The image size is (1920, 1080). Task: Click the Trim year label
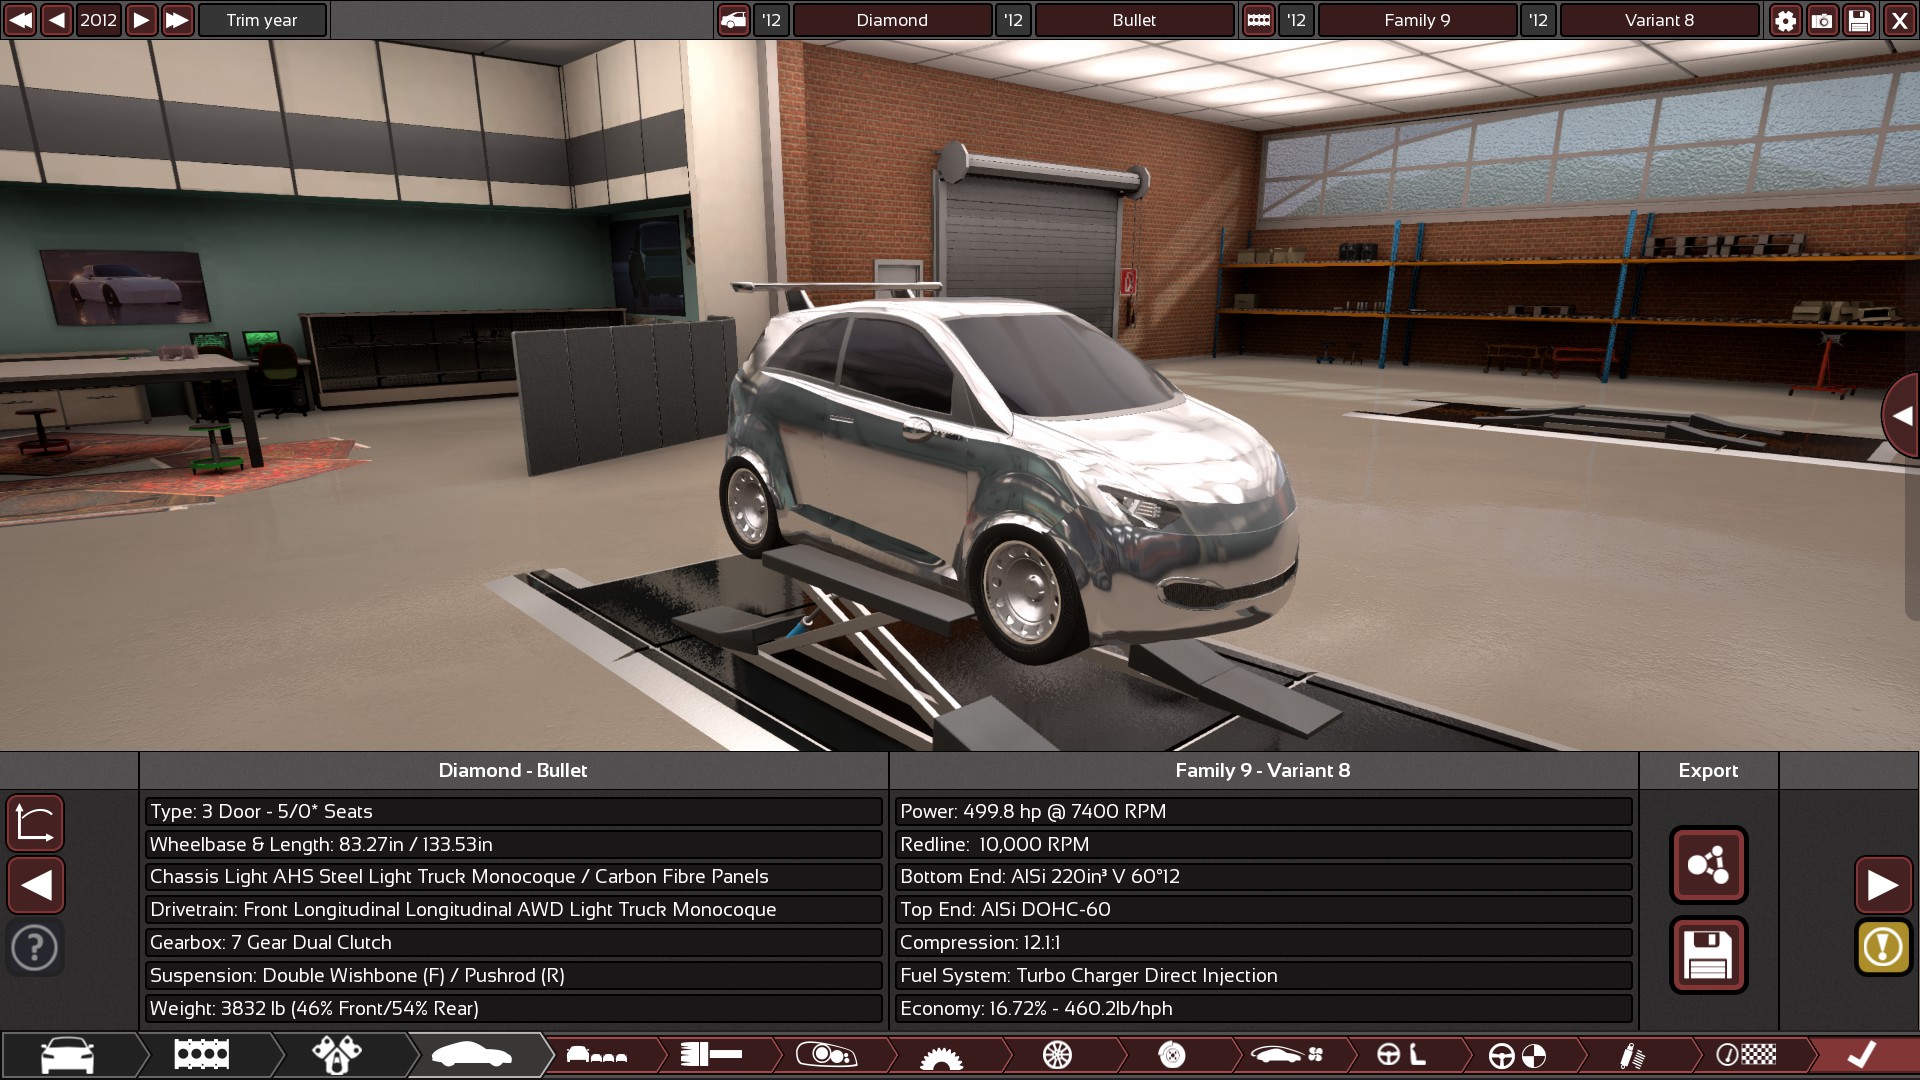point(262,20)
